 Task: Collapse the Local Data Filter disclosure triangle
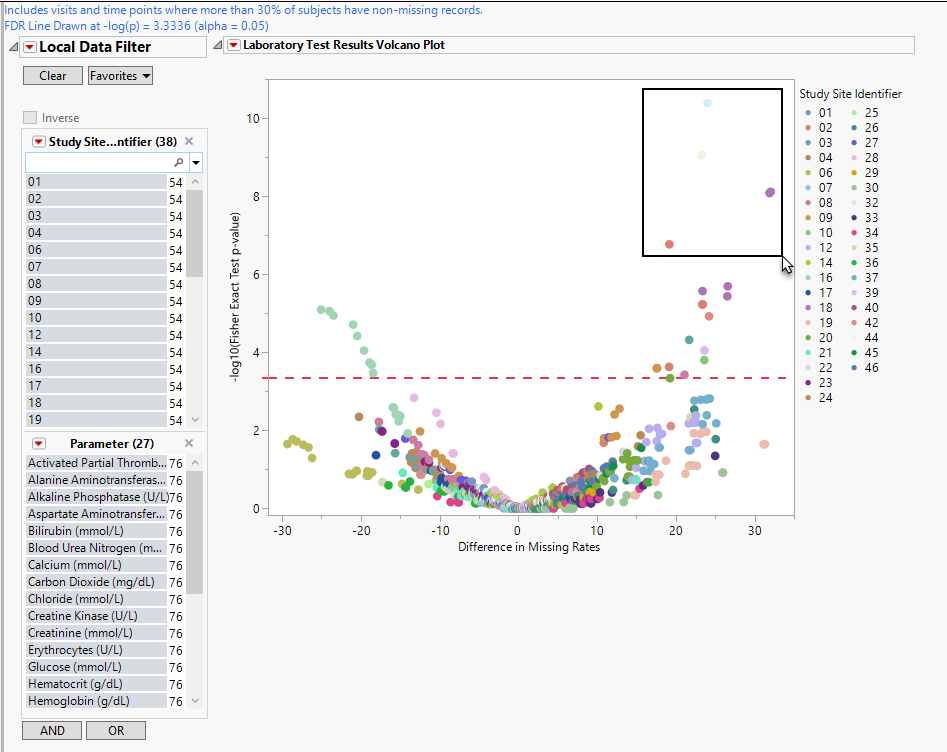[x=13, y=47]
